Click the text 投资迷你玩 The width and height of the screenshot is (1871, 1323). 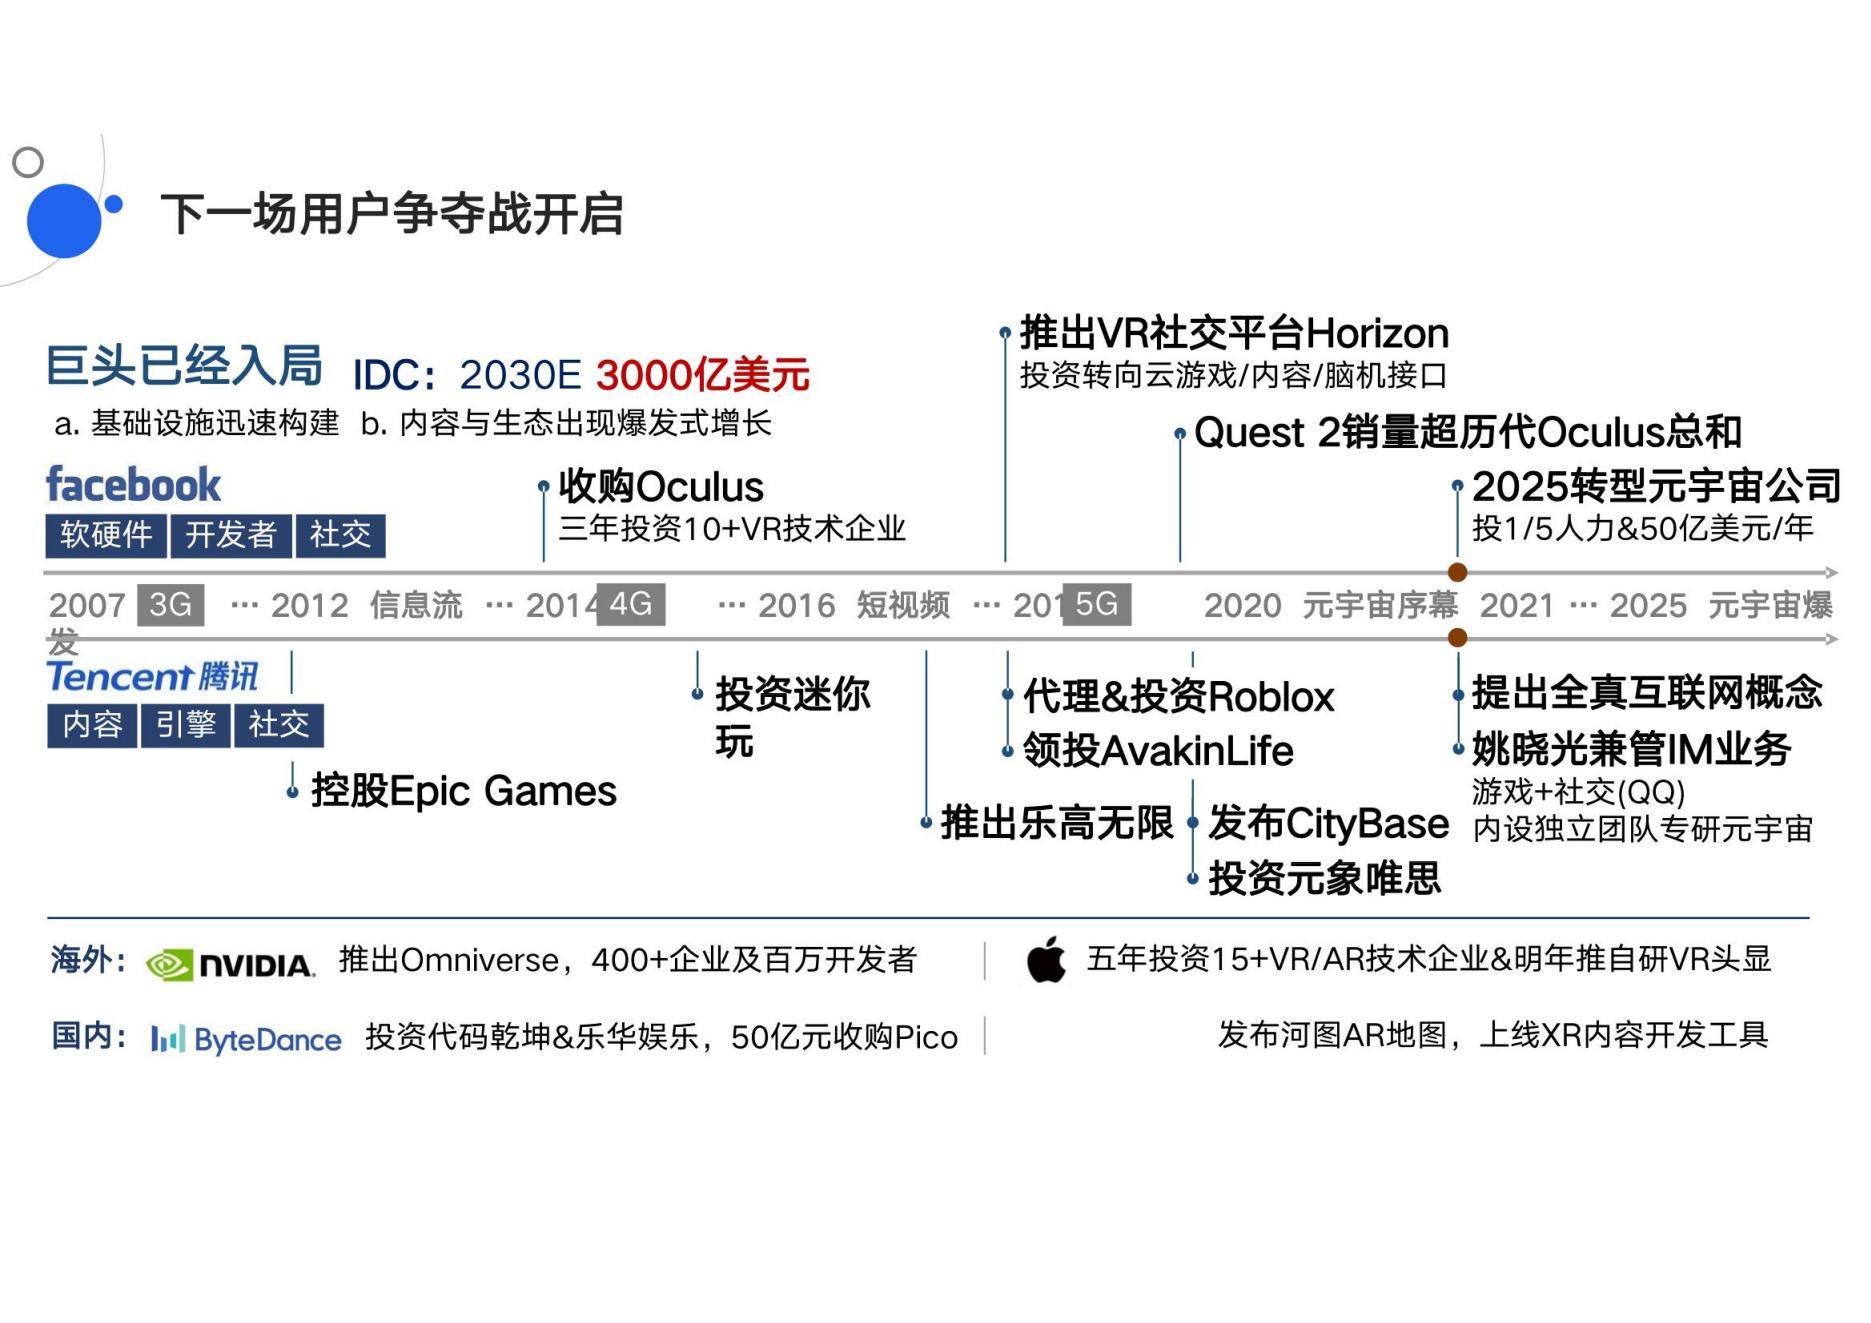pos(793,717)
